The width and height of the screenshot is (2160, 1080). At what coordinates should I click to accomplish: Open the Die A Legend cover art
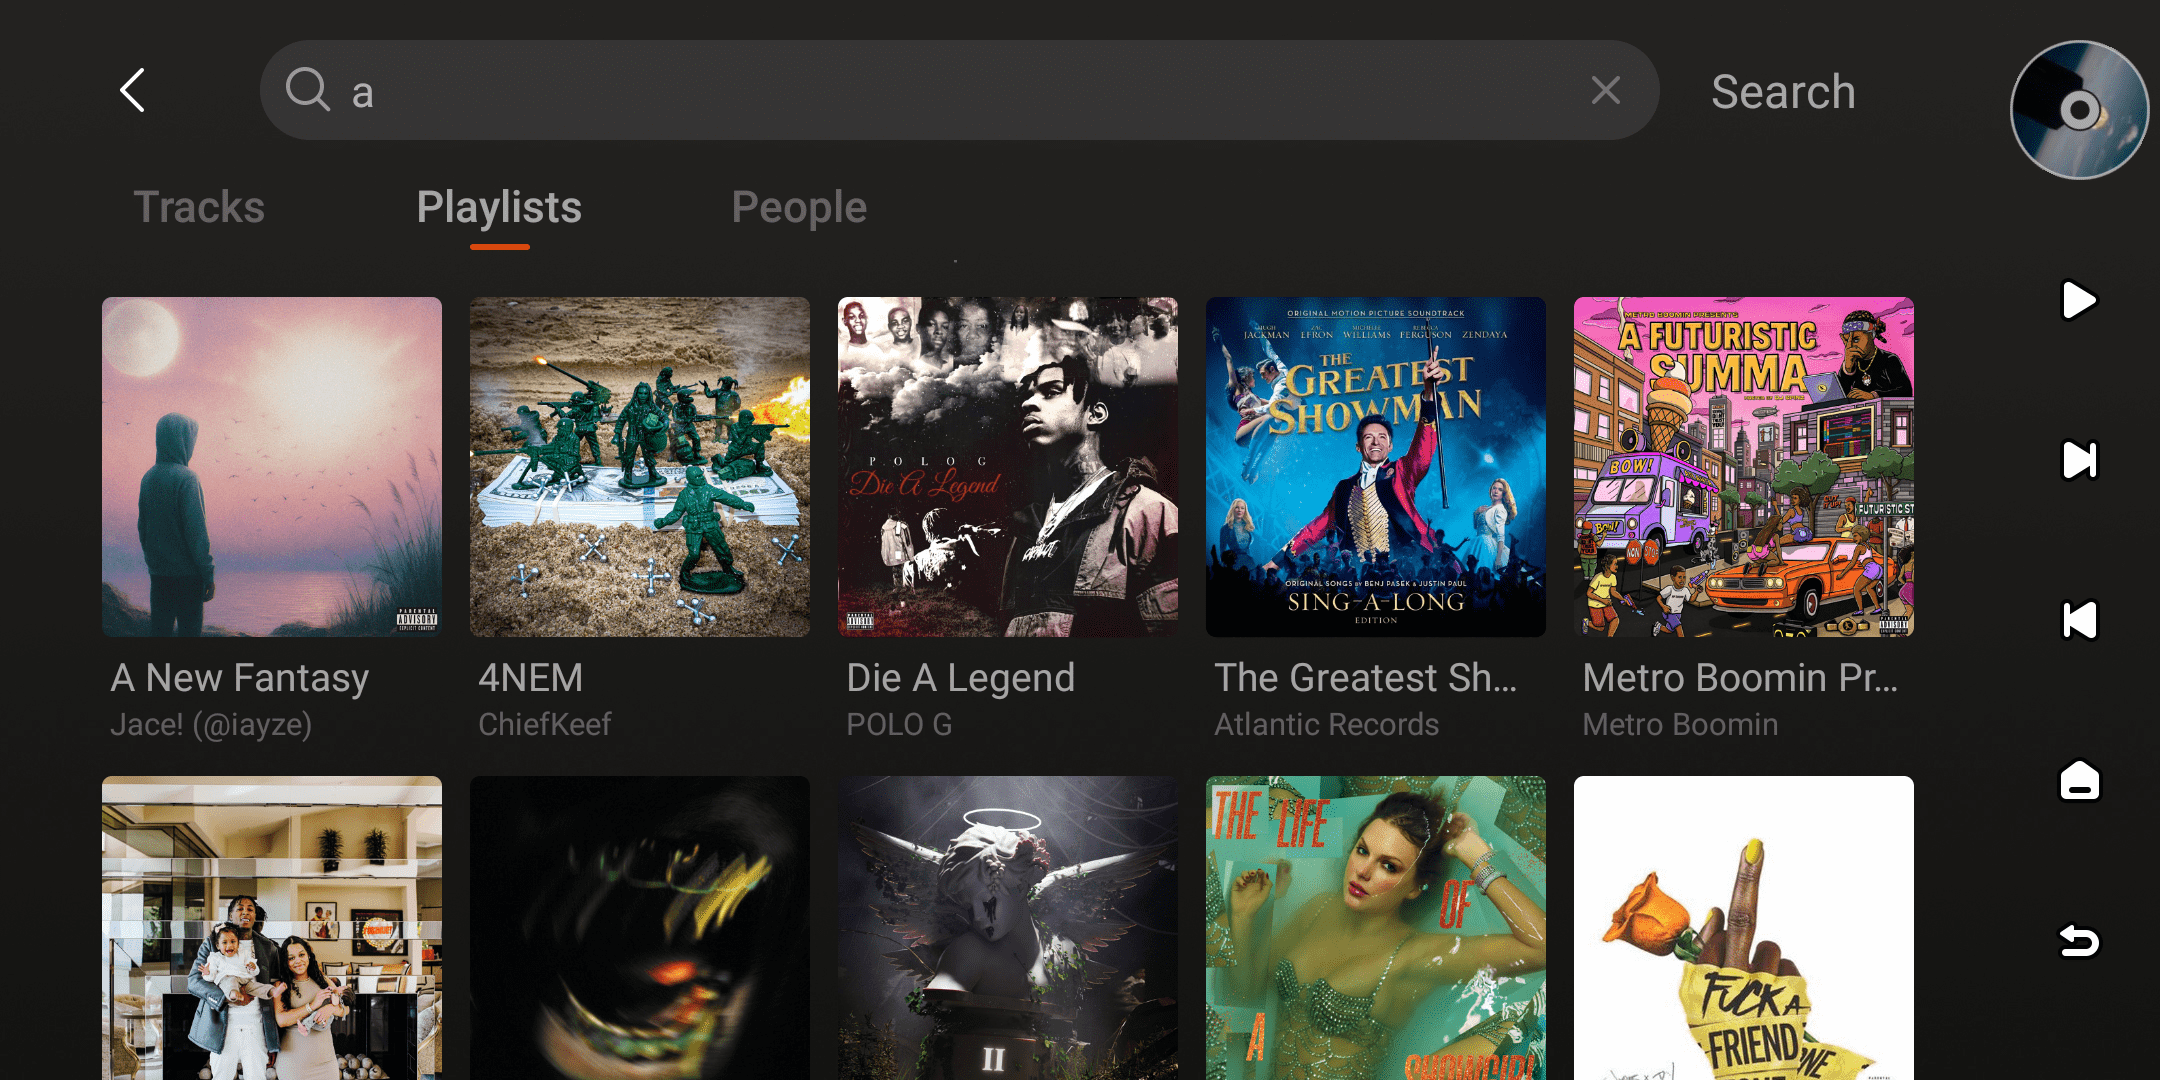pyautogui.click(x=1008, y=467)
